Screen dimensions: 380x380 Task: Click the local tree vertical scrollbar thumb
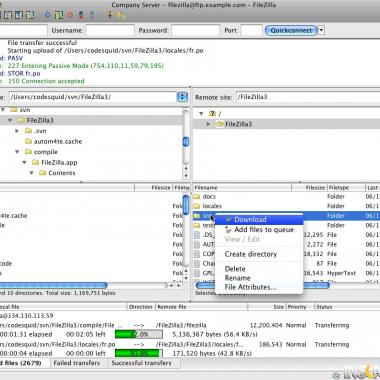tap(186, 142)
